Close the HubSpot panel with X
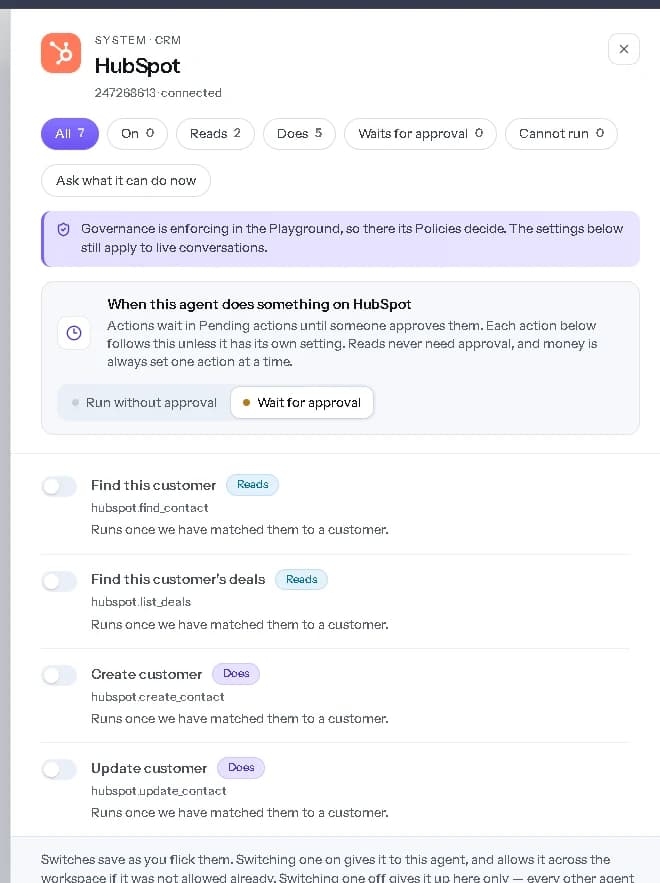 tap(623, 50)
